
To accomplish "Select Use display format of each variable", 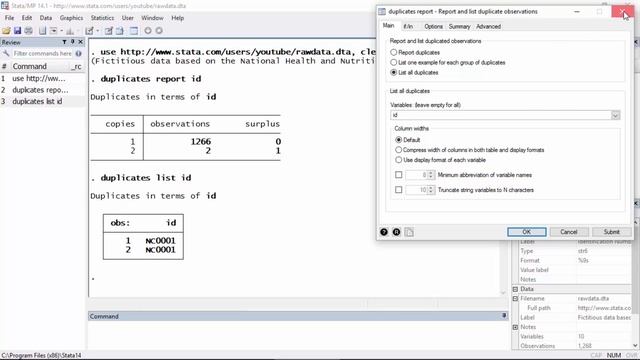I will click(x=399, y=160).
